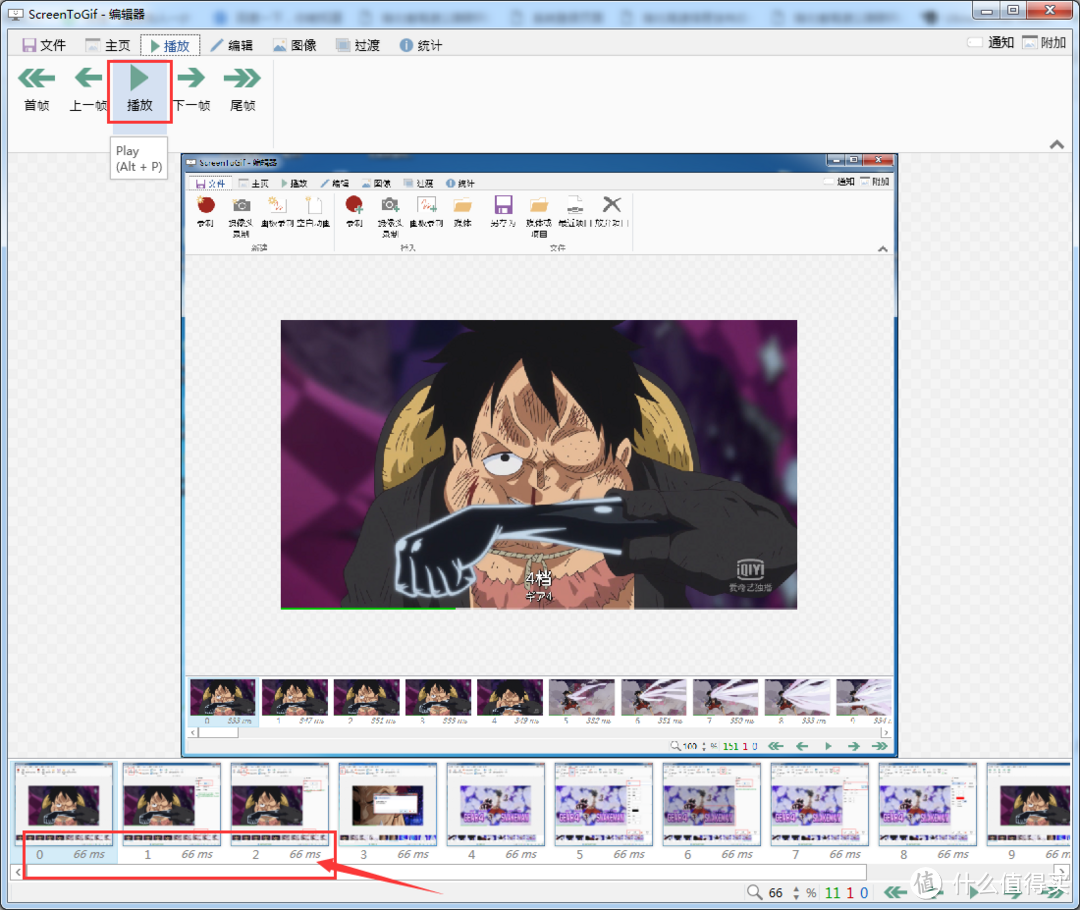The width and height of the screenshot is (1080, 910).
Task: Open the 过渡 (Transitions) tab
Action: click(x=358, y=45)
